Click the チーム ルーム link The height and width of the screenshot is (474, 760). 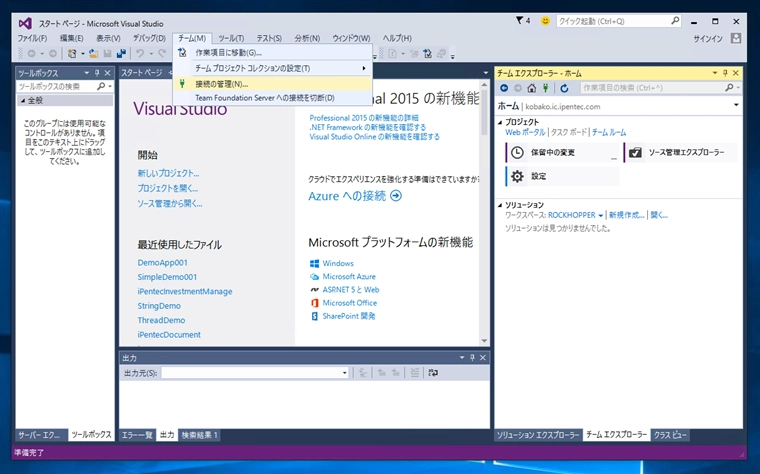coord(609,132)
